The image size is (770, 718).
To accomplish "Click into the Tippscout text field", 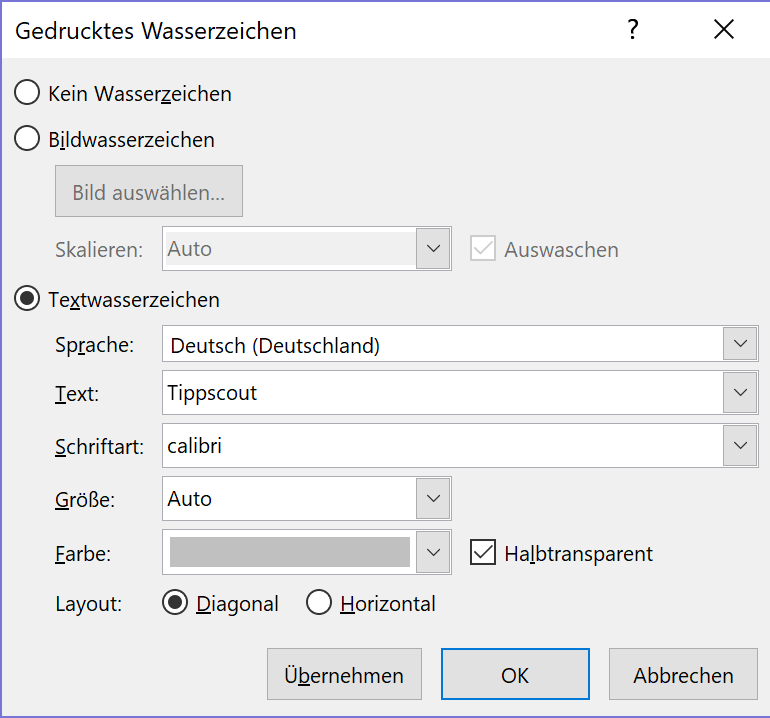I will [443, 392].
